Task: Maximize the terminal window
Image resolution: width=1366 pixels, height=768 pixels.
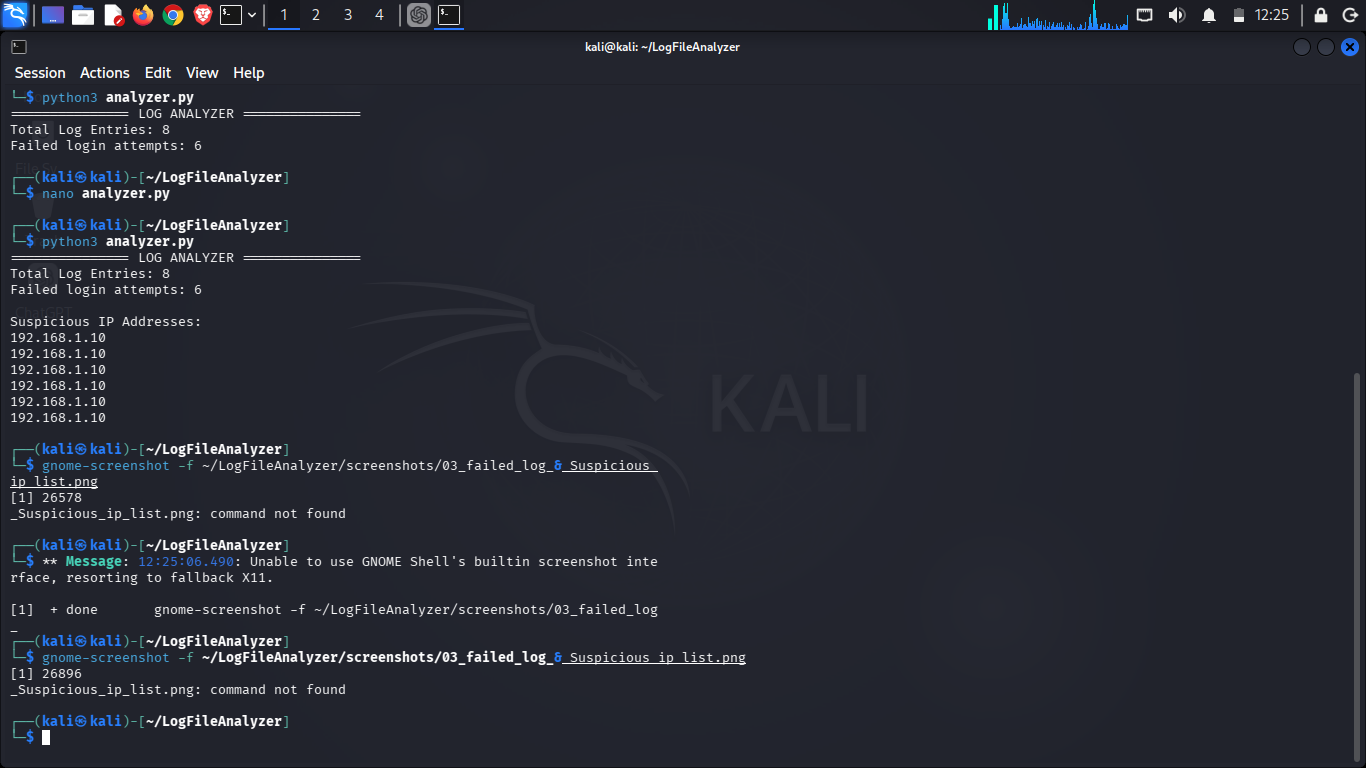Action: (1326, 47)
